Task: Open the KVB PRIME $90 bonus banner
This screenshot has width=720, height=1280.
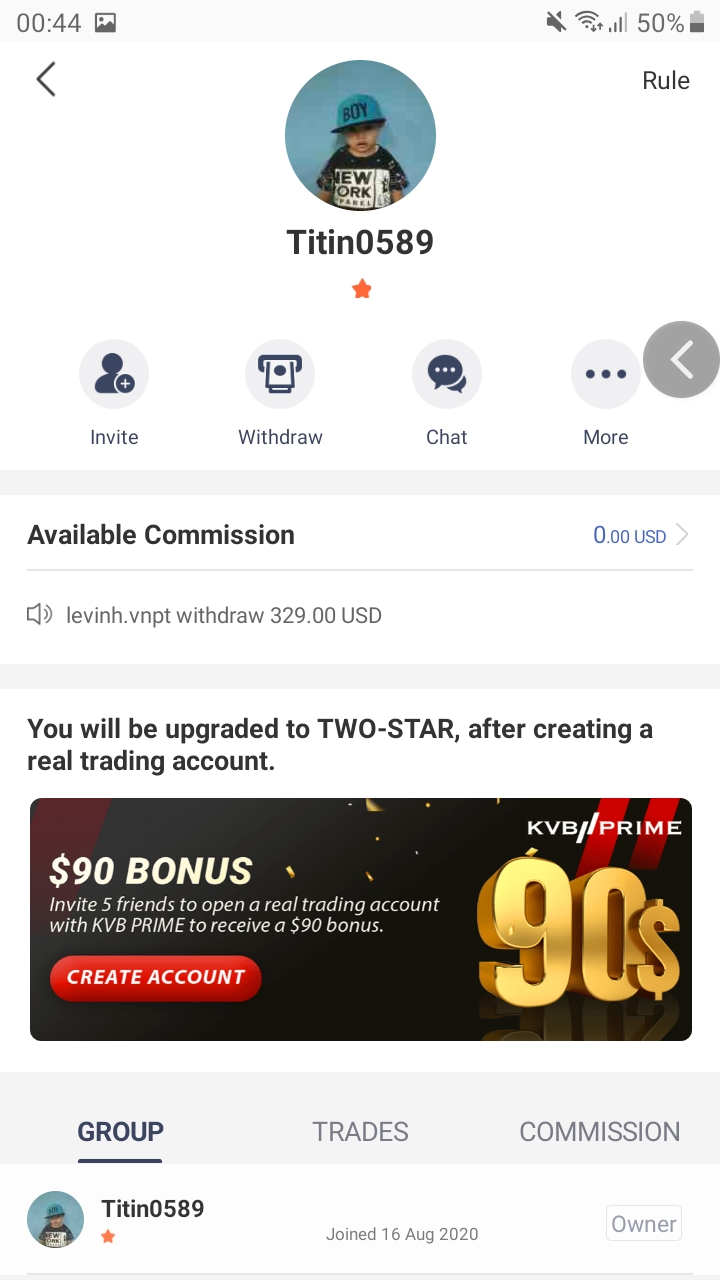Action: (361, 919)
